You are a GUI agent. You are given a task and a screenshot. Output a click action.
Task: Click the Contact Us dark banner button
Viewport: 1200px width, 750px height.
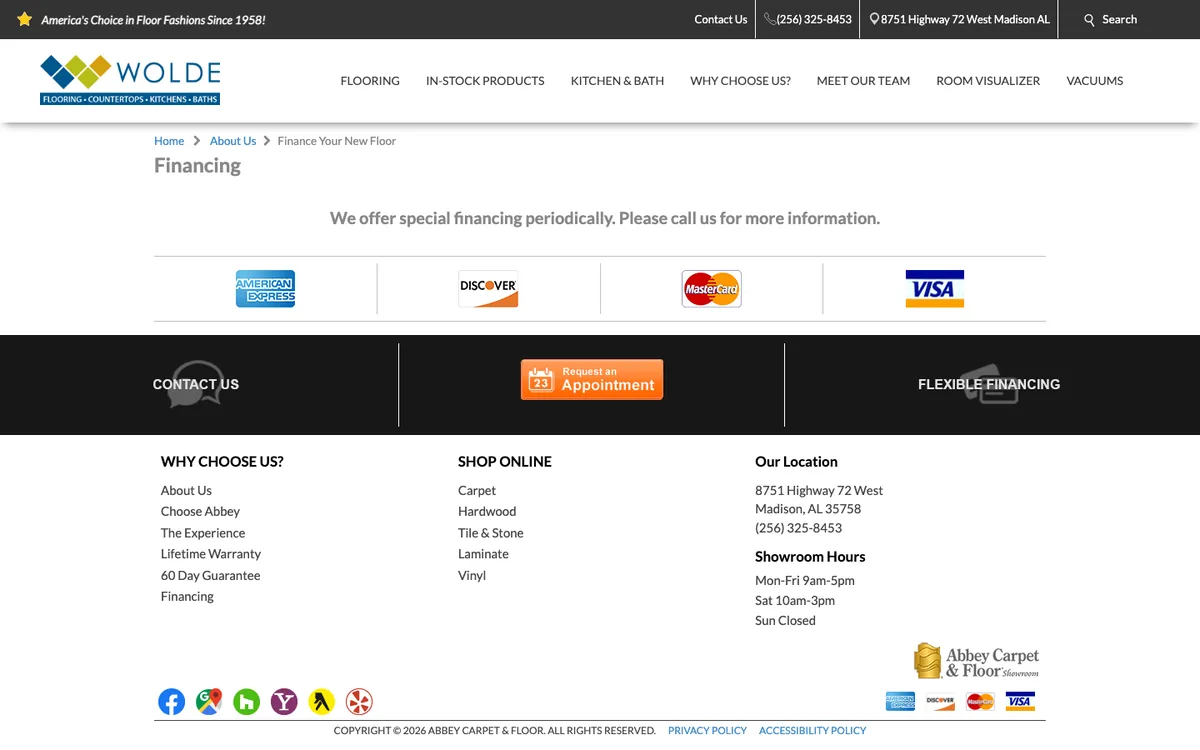(196, 384)
